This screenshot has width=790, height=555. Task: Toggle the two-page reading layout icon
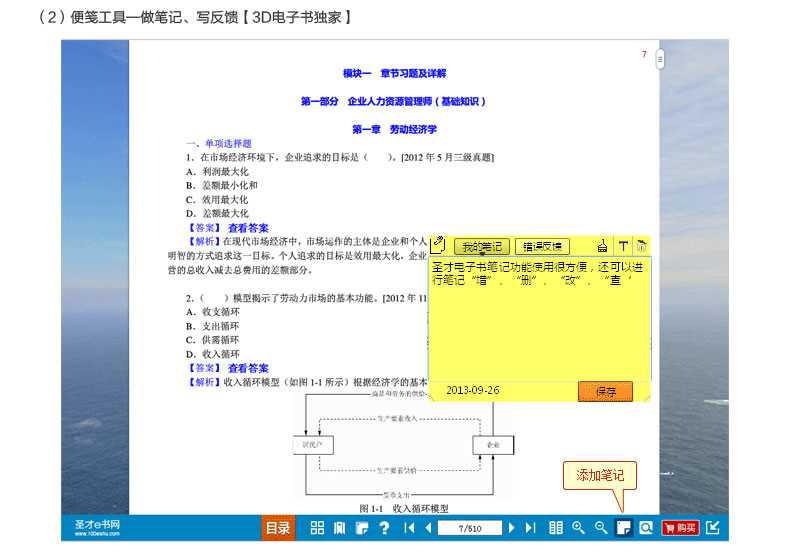pyautogui.click(x=556, y=528)
